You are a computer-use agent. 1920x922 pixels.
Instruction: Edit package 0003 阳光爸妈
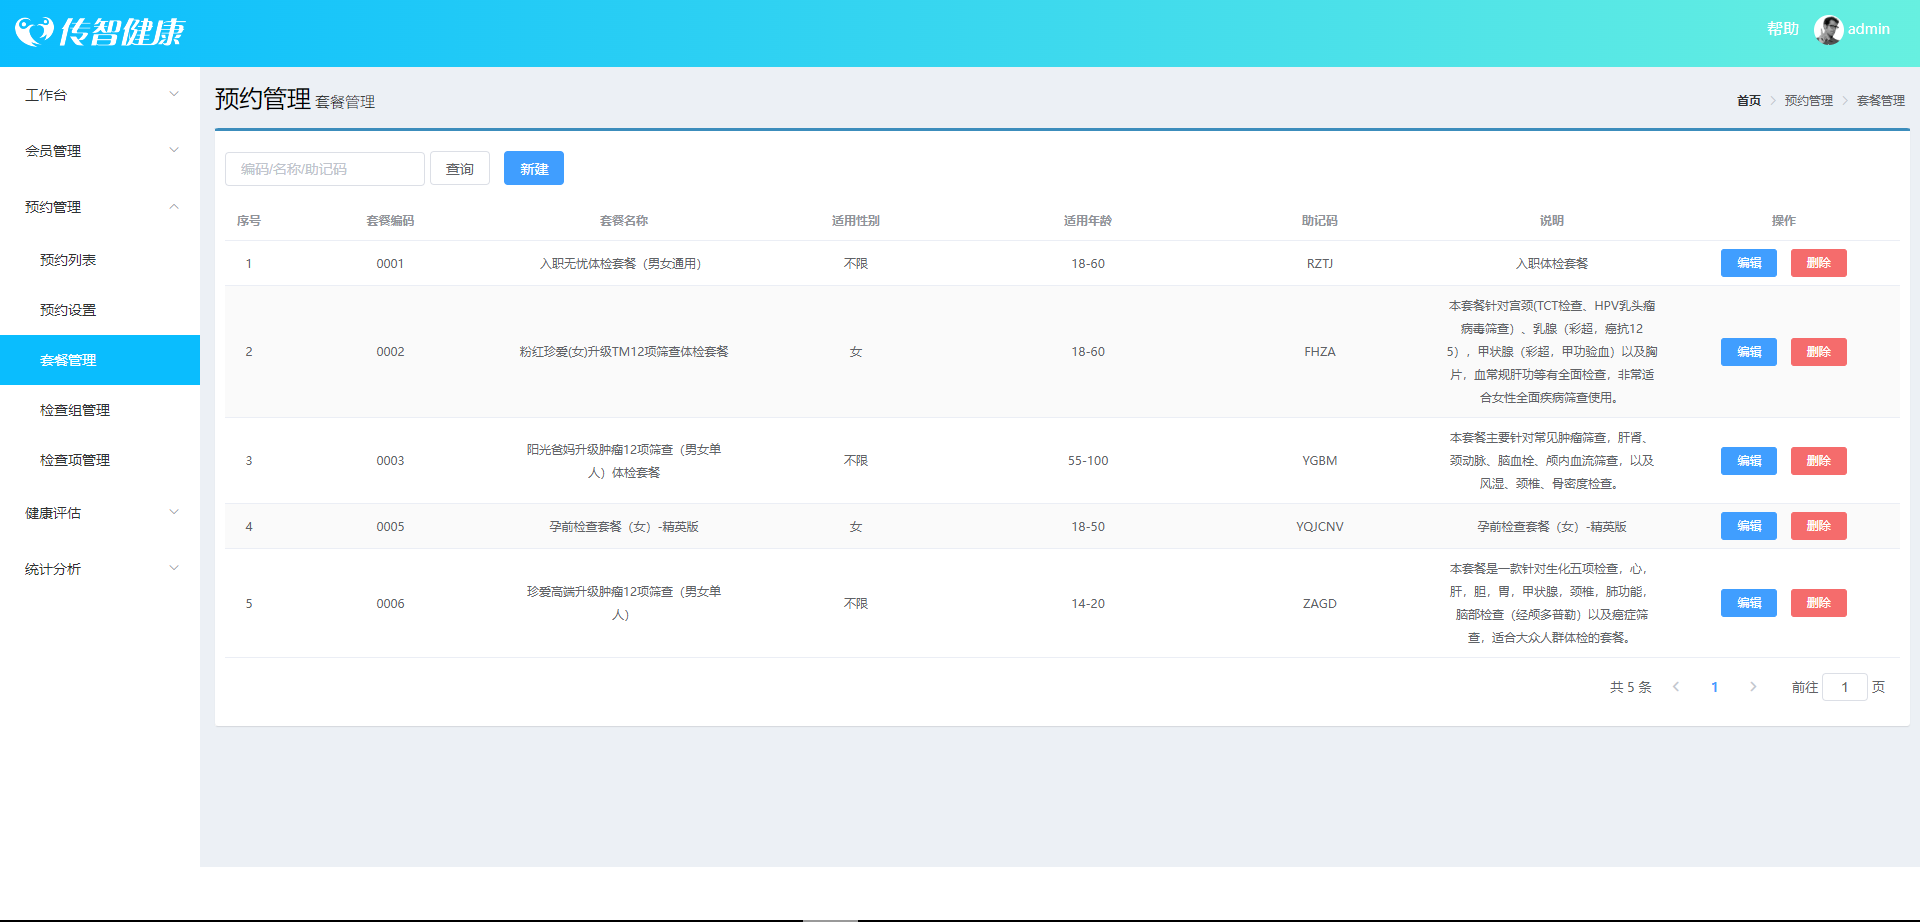[x=1749, y=461]
